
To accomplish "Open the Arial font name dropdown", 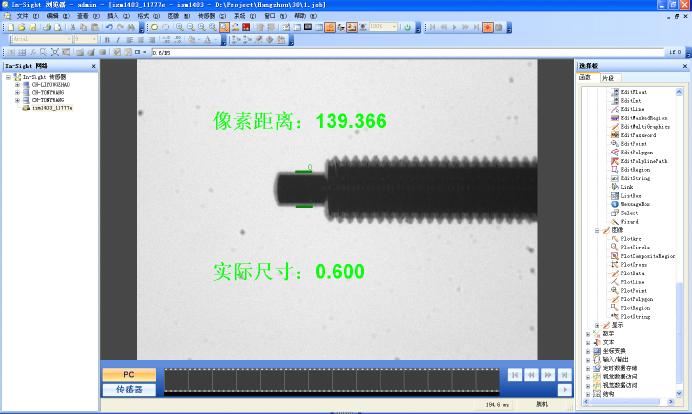I will pos(68,40).
